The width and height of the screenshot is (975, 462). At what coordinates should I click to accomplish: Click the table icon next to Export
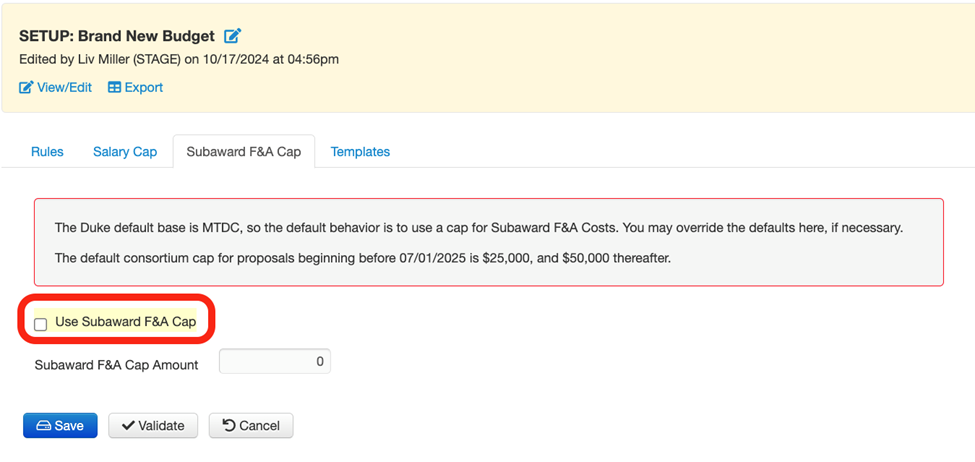114,88
